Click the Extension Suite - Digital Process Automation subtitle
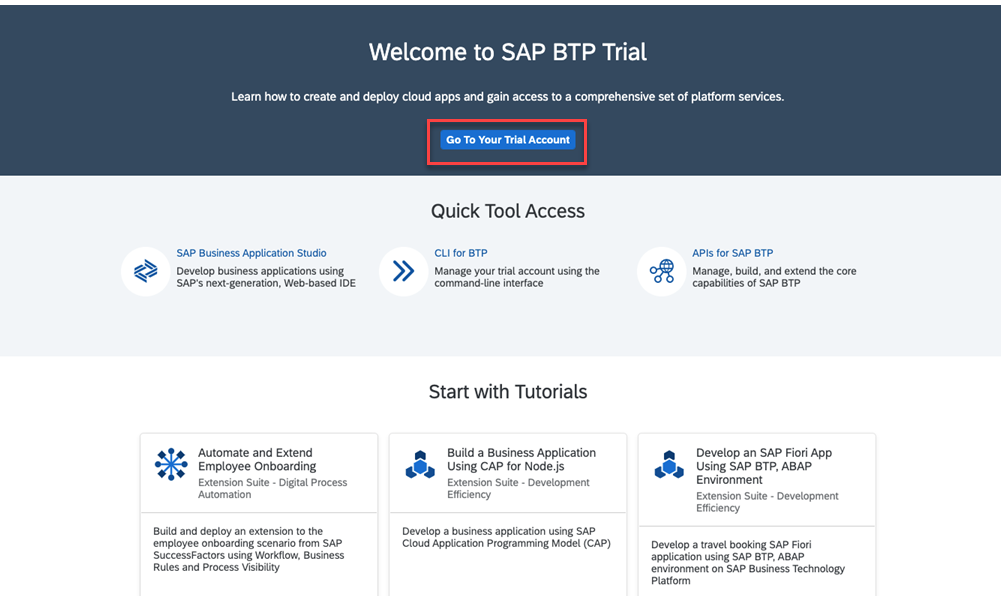The width and height of the screenshot is (1001, 596). click(x=272, y=488)
